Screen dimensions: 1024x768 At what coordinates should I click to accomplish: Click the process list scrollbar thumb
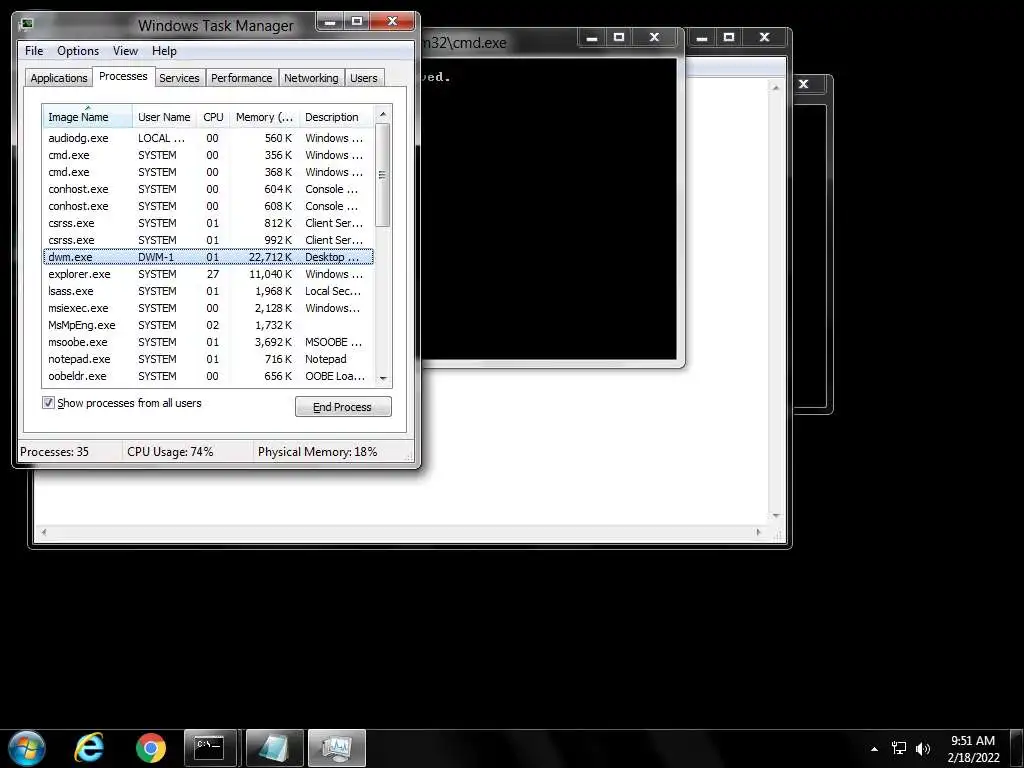(383, 175)
